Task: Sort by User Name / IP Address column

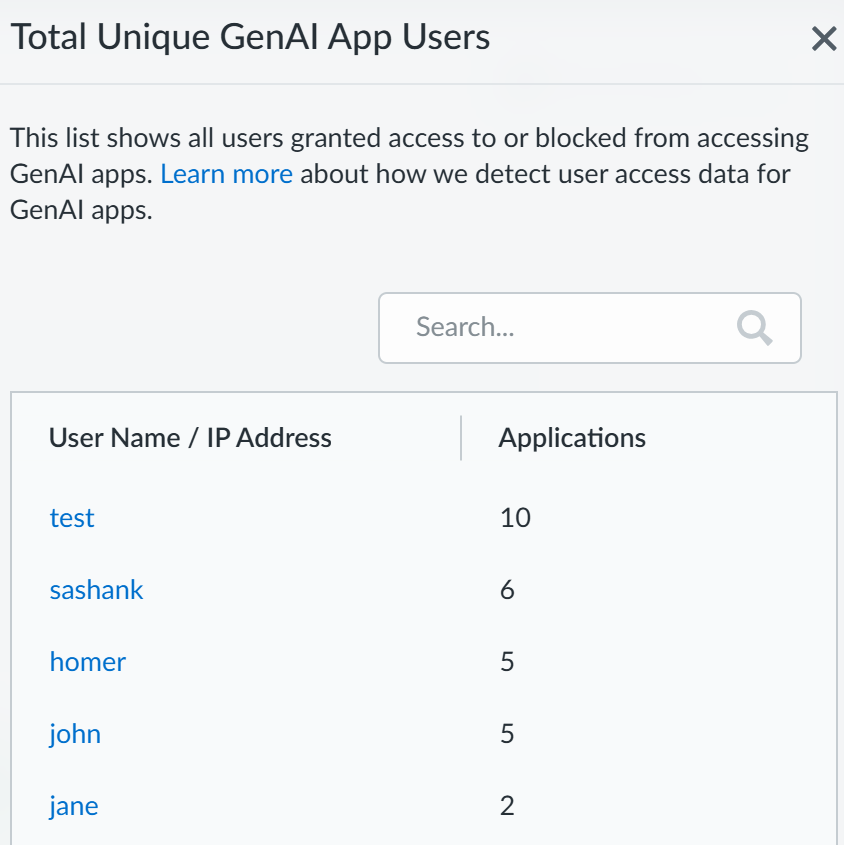Action: click(x=190, y=438)
